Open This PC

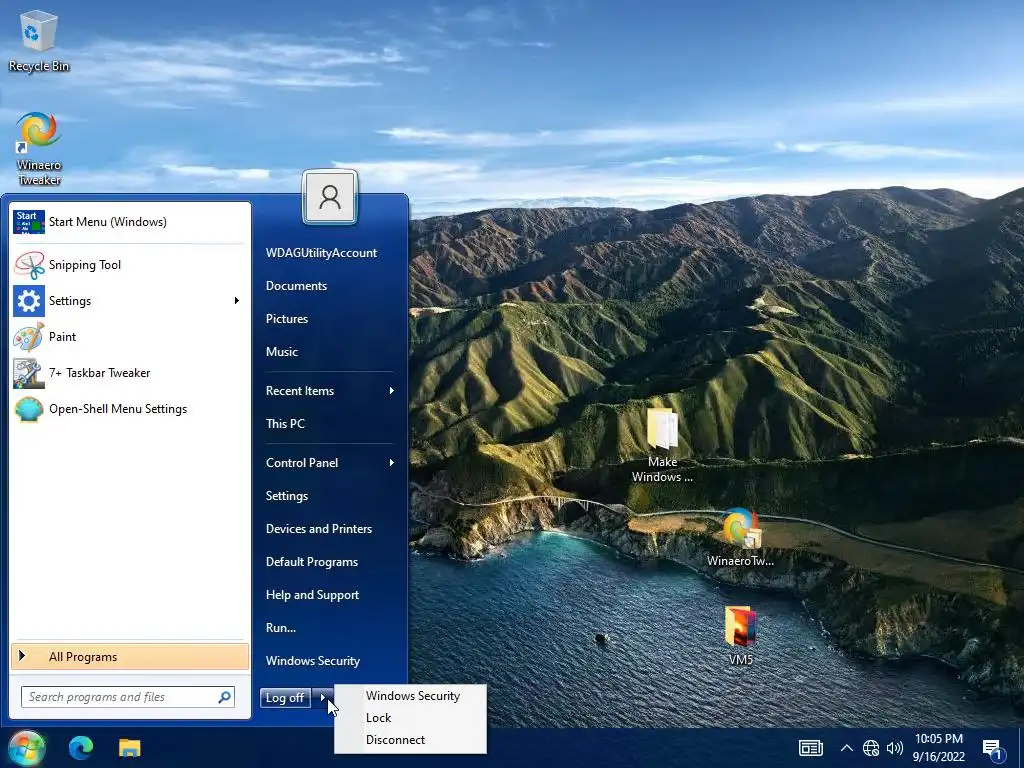pyautogui.click(x=285, y=423)
